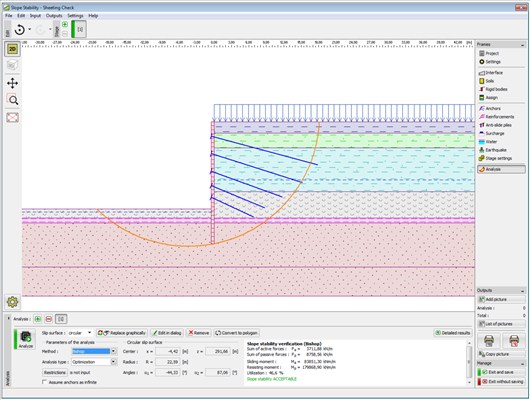This screenshot has height=400, width=530.
Task: Activate the pan move arrows tool
Action: [13, 83]
